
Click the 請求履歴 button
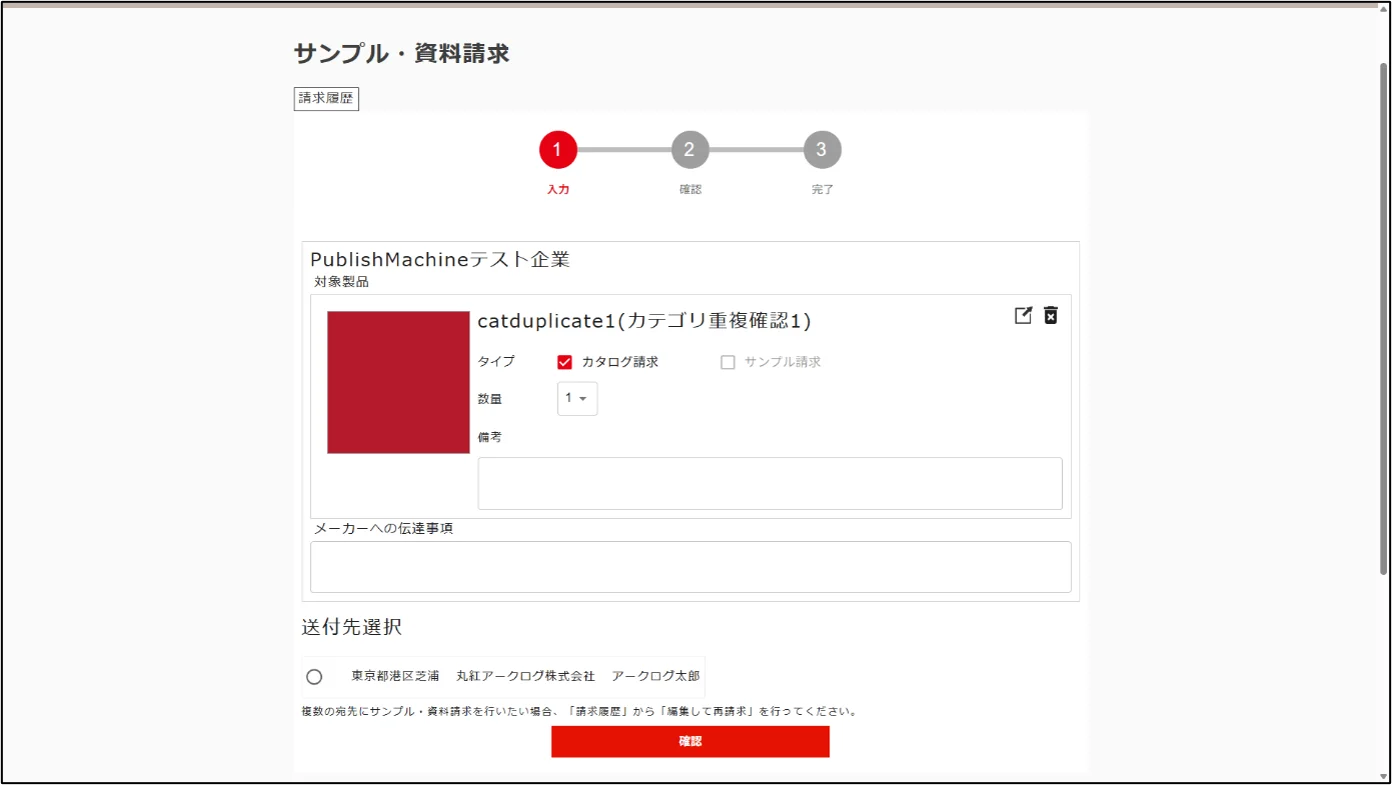click(x=326, y=98)
